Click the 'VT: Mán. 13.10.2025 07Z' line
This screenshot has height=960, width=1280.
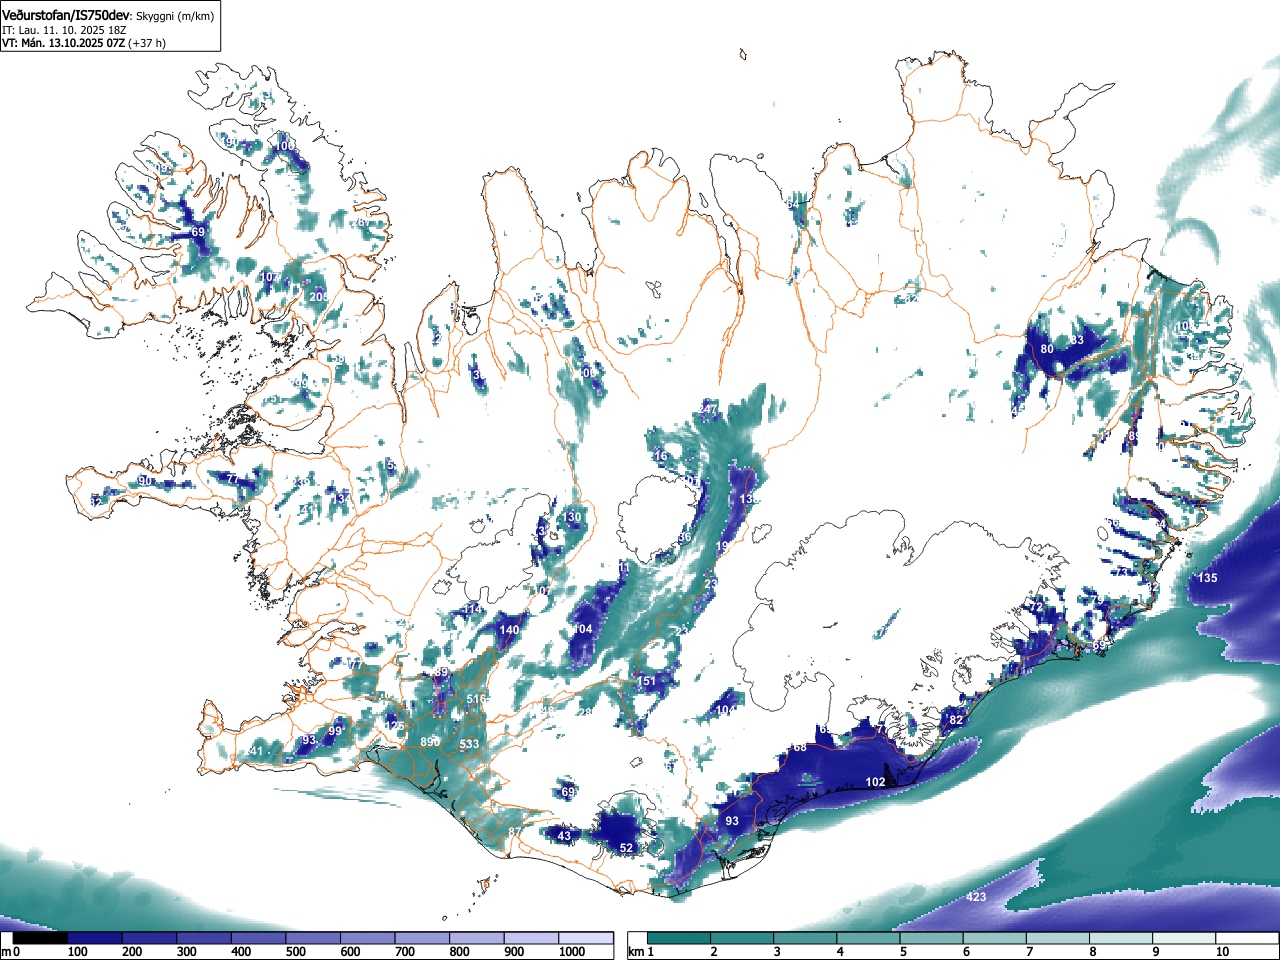click(x=63, y=43)
